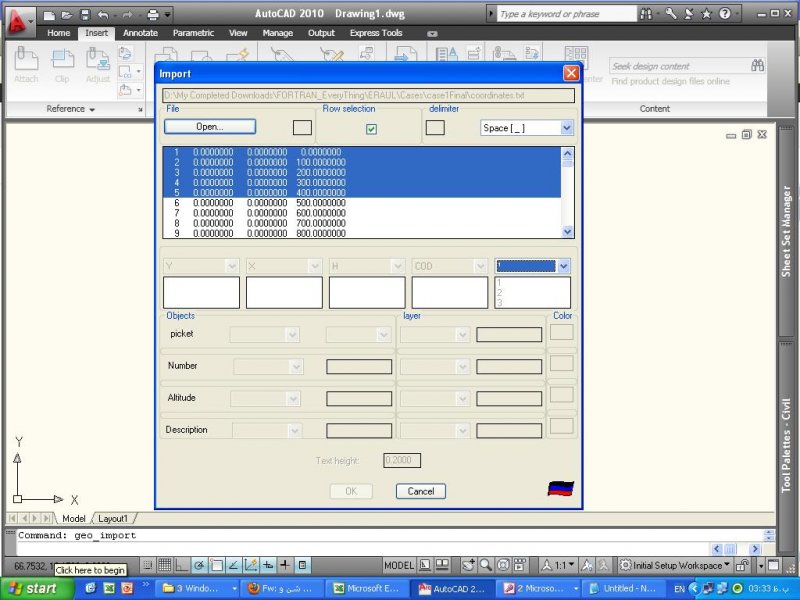The width and height of the screenshot is (800, 600).
Task: Click the New drawing icon in Quick Access
Action: click(x=49, y=15)
